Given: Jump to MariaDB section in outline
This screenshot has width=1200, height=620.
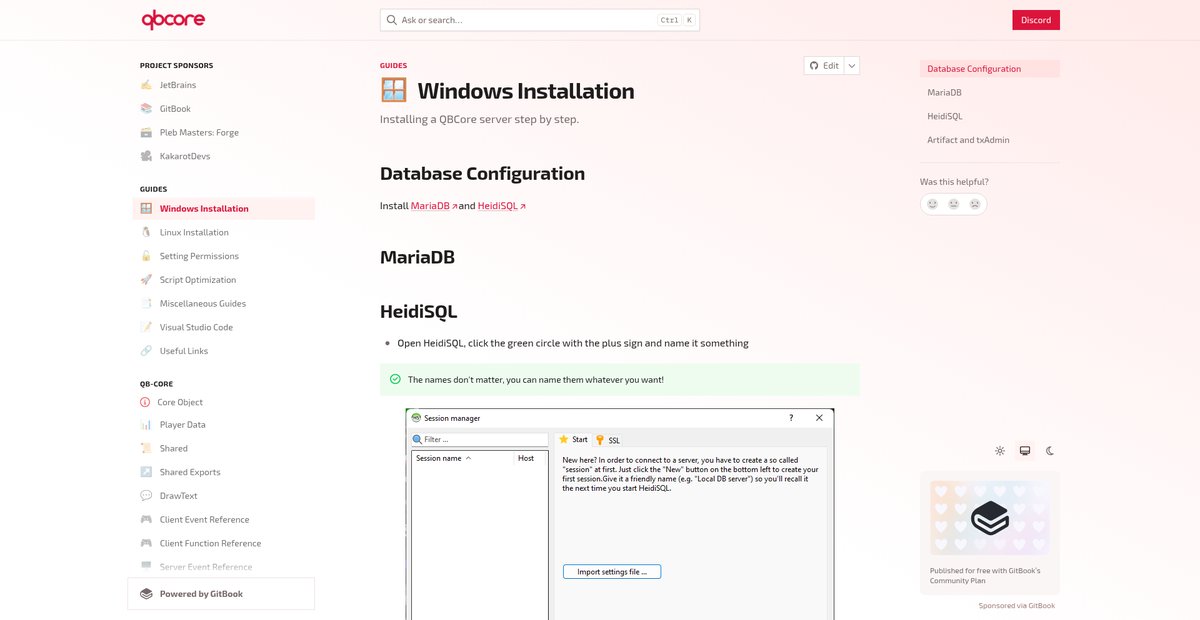Looking at the screenshot, I should [990, 93].
